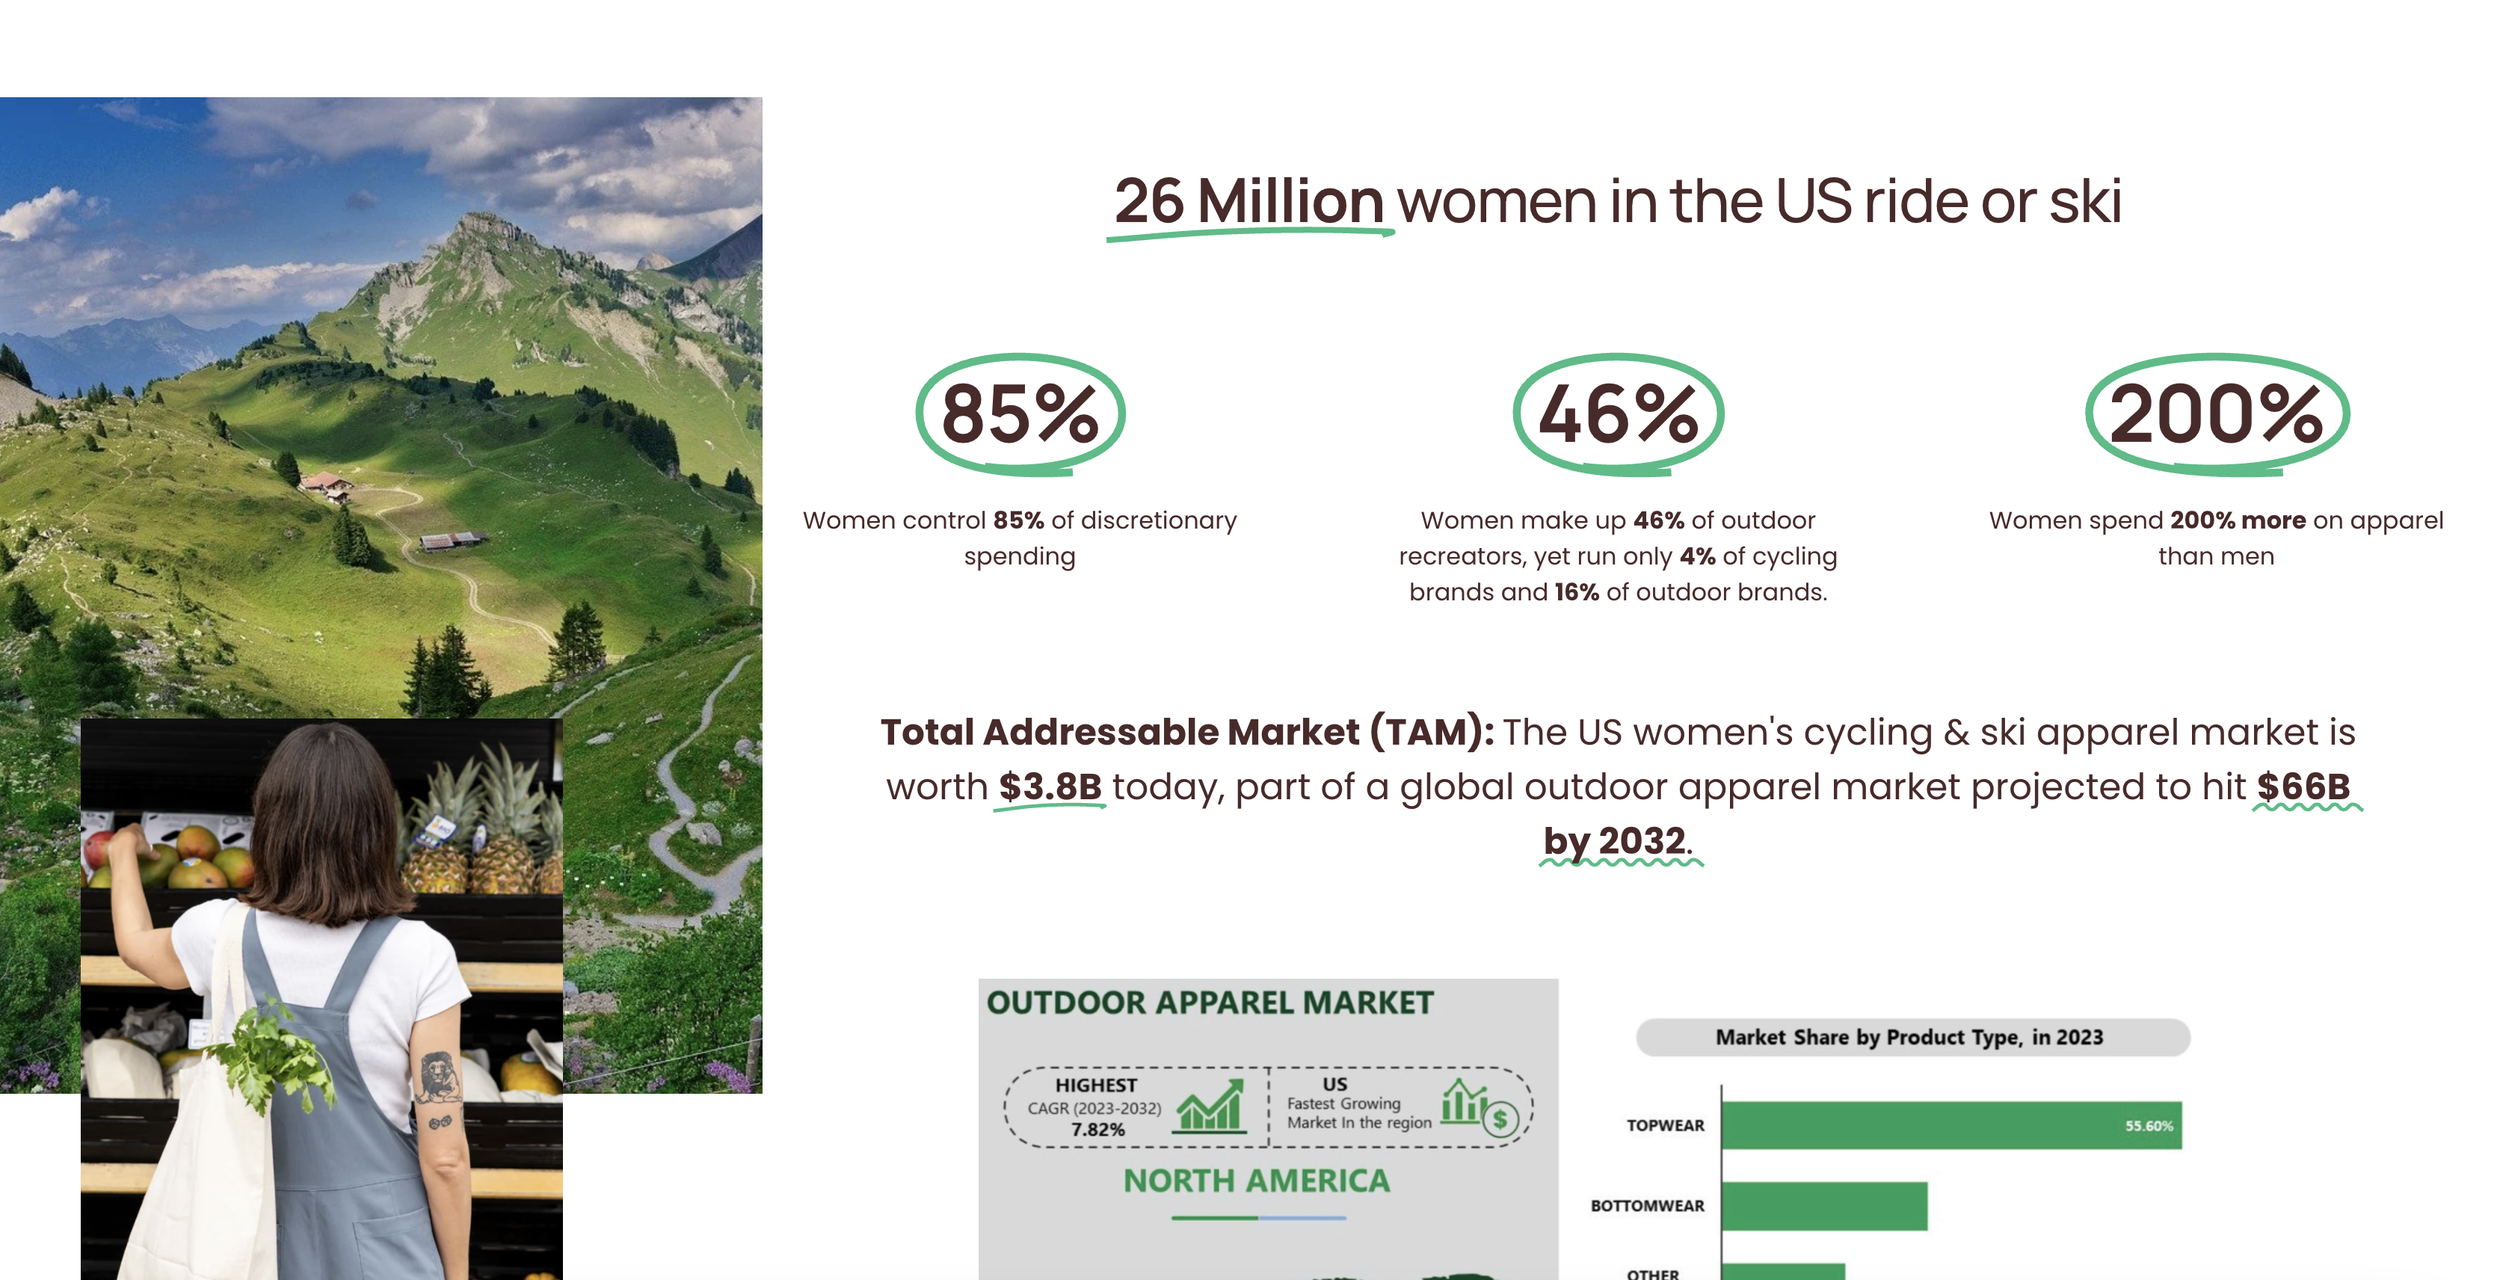This screenshot has height=1280, width=2500.
Task: Click the BOTTOMWEAR green bar
Action: [x=1824, y=1206]
